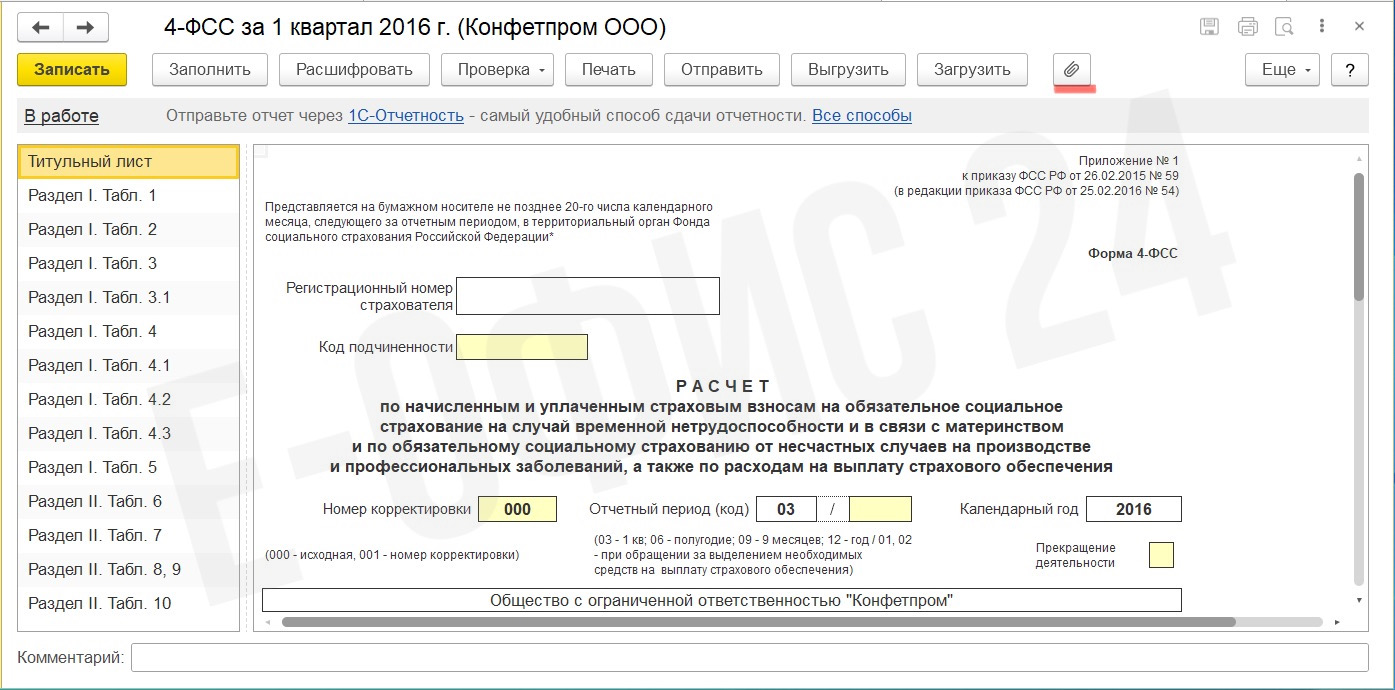Toggle the Прекращение деятельности box
The image size is (1395, 690).
[x=1161, y=555]
